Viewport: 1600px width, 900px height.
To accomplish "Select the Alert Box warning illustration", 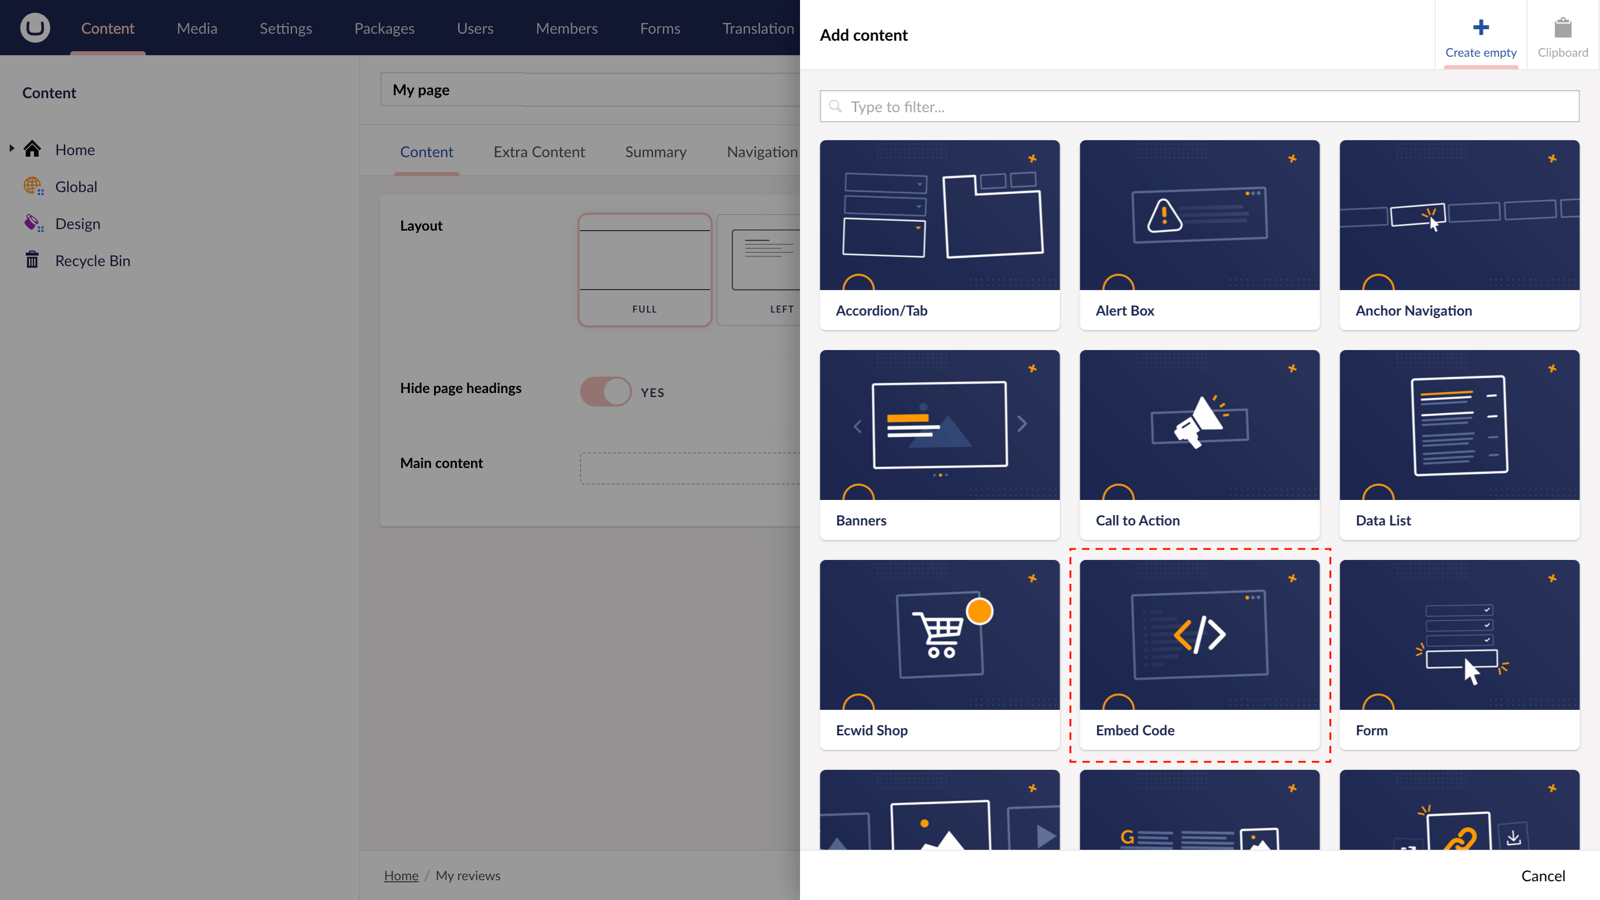I will [x=1200, y=215].
